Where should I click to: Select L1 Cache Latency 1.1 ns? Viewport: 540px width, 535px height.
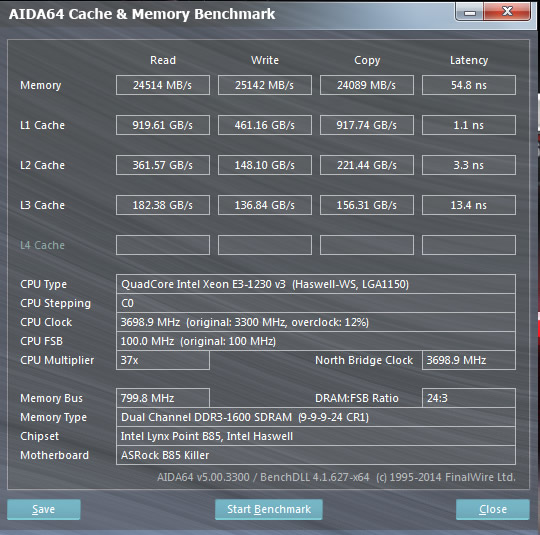click(x=469, y=125)
